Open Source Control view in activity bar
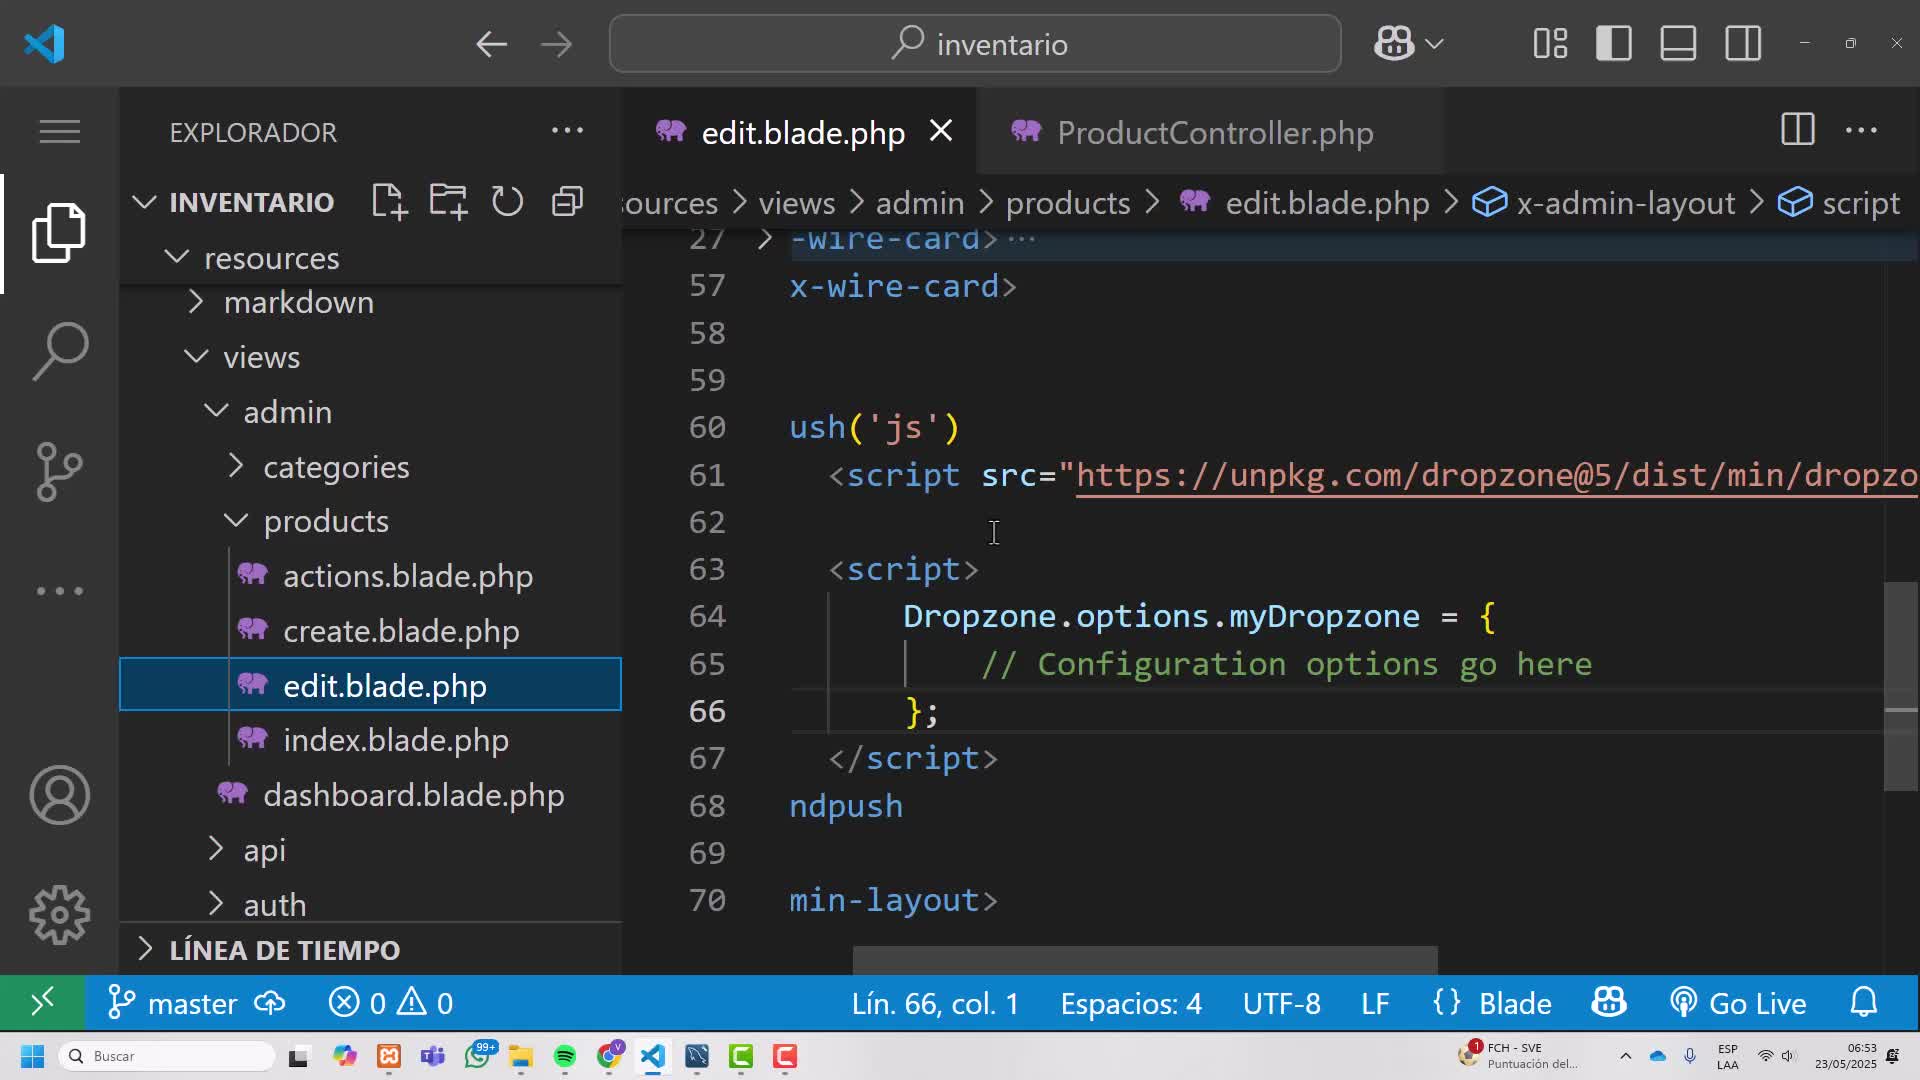This screenshot has width=1920, height=1080. tap(59, 471)
